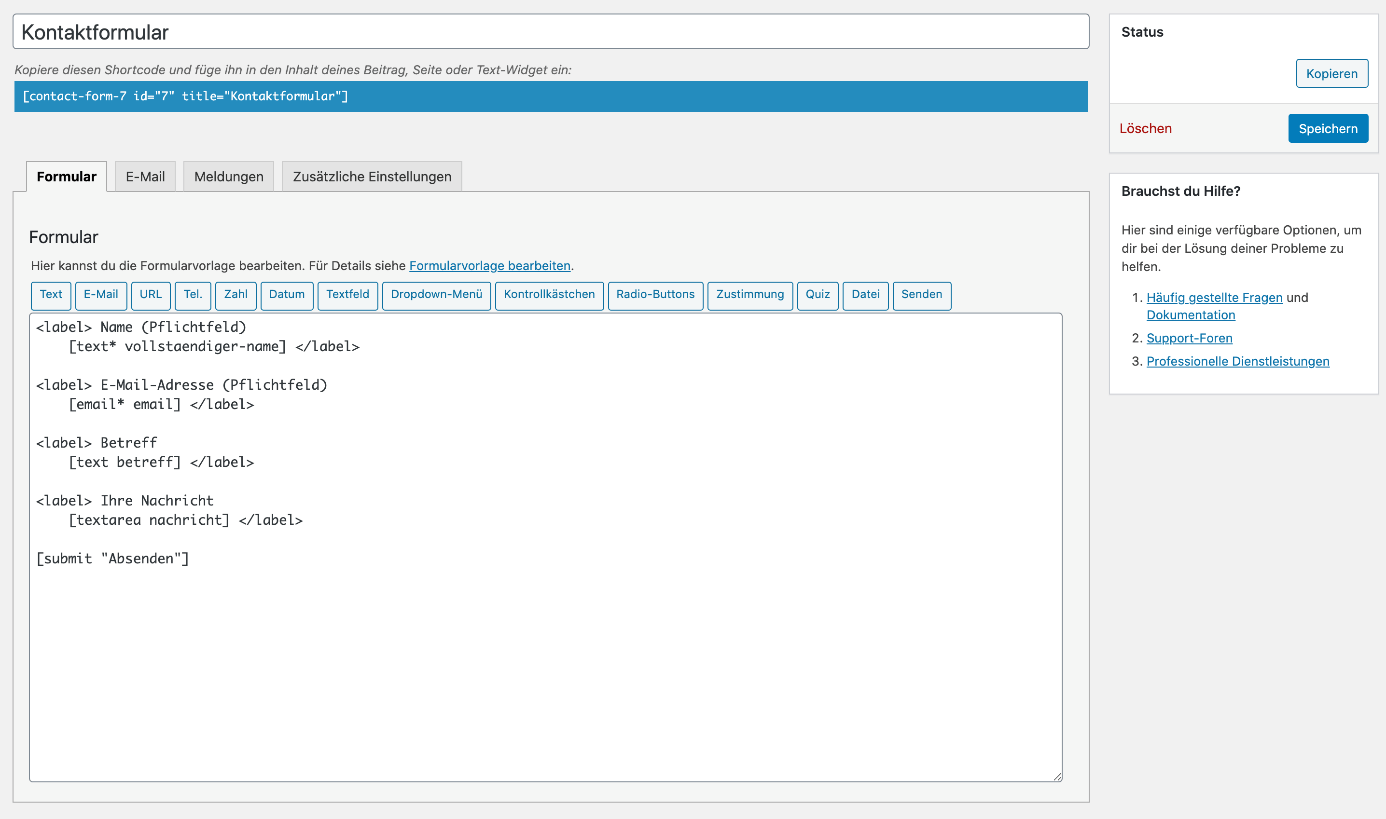Switch to Zusätzliche Einstellungen tab
1386x819 pixels.
[x=372, y=177]
